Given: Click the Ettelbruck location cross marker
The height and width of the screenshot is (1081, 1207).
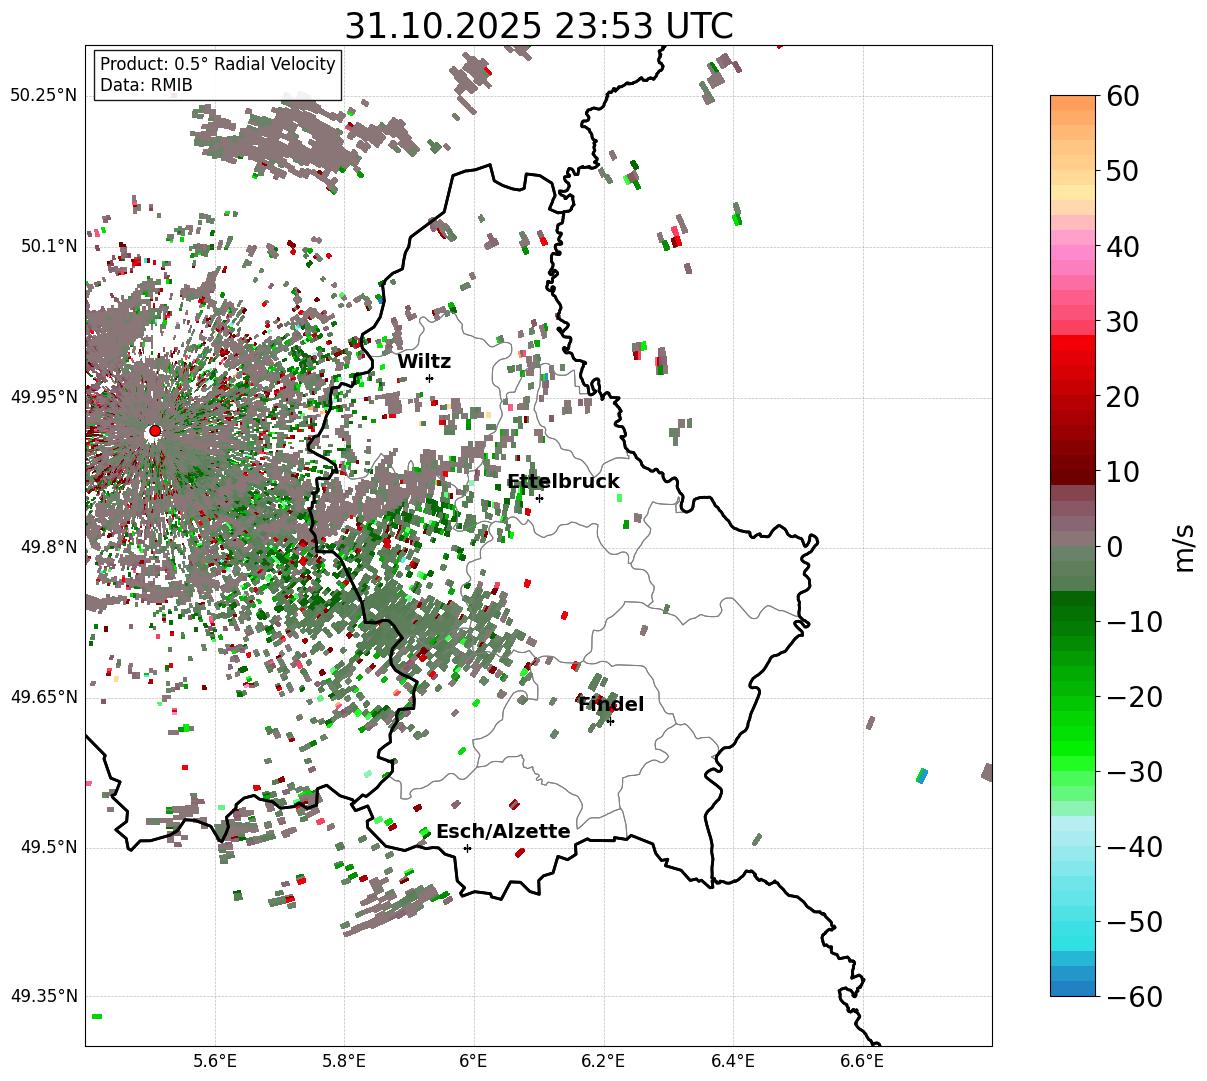Looking at the screenshot, I should pos(539,498).
